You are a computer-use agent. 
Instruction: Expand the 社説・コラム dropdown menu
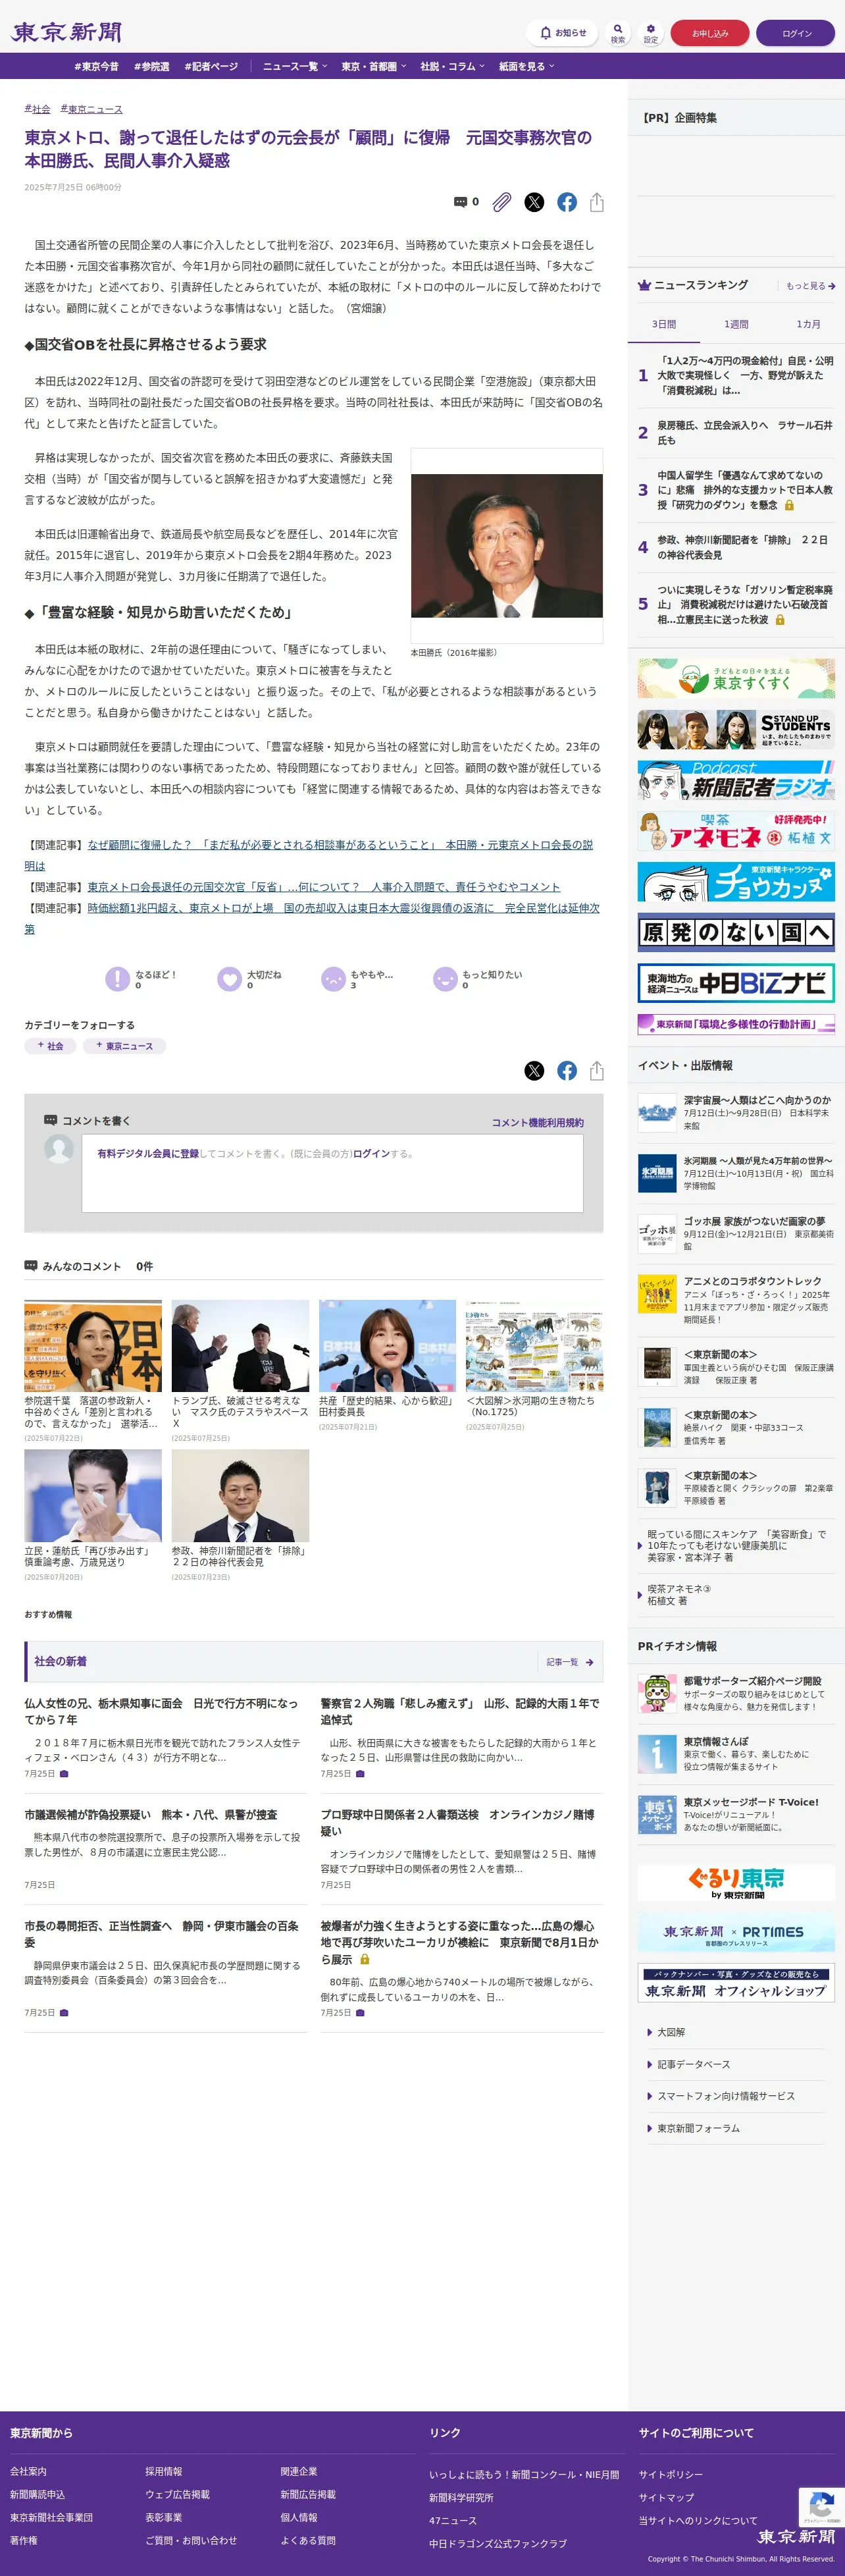(453, 66)
